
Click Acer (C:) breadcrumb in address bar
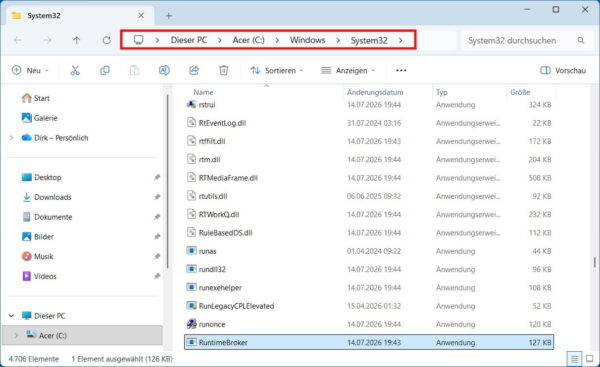point(248,40)
